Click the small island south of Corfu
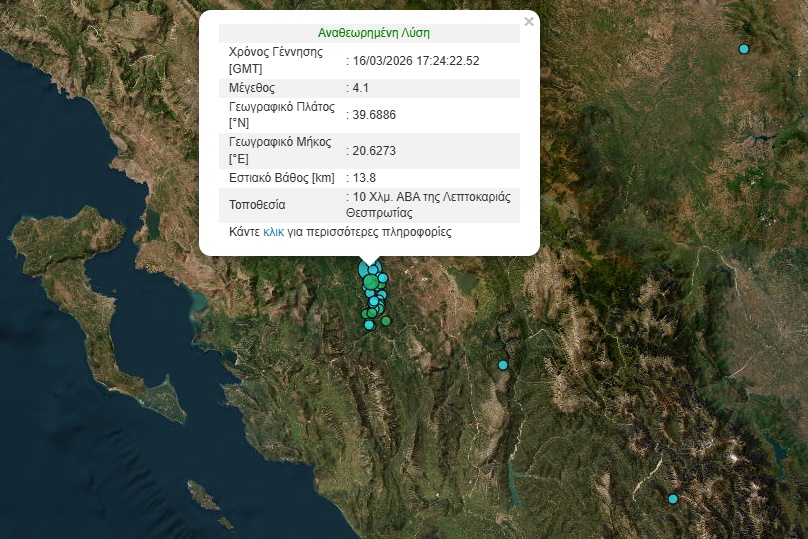The width and height of the screenshot is (808, 539). (203, 494)
